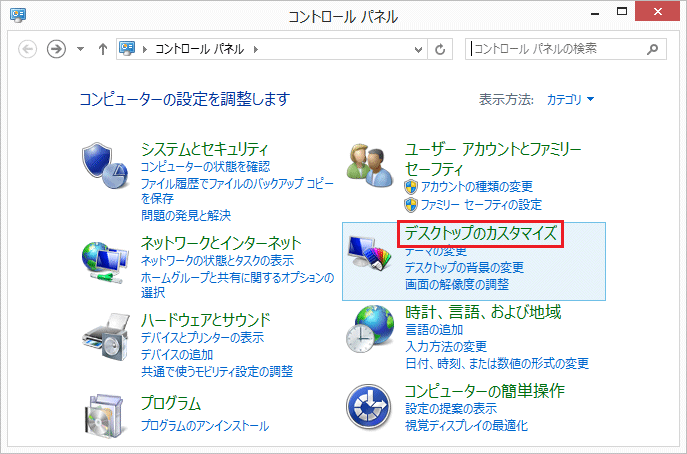The height and width of the screenshot is (454, 687).
Task: Open コンピューターの状態を確認 link
Action: [x=205, y=167]
